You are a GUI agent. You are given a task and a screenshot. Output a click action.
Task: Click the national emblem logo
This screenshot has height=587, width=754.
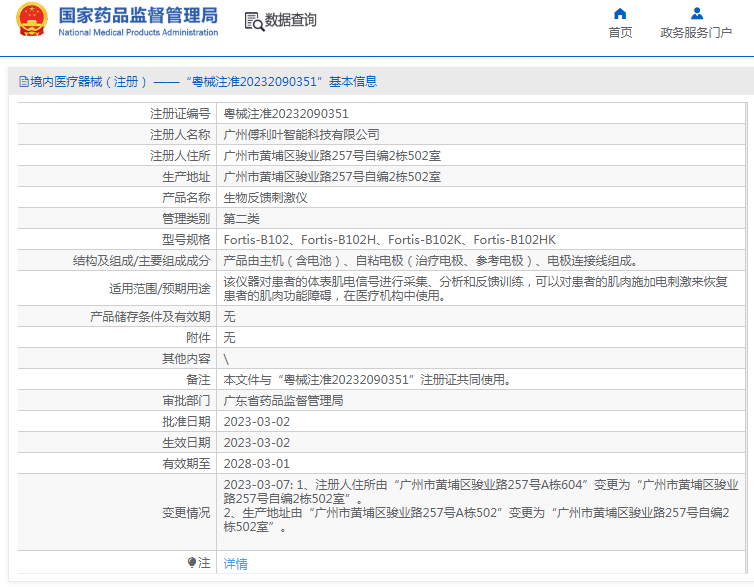pyautogui.click(x=32, y=20)
